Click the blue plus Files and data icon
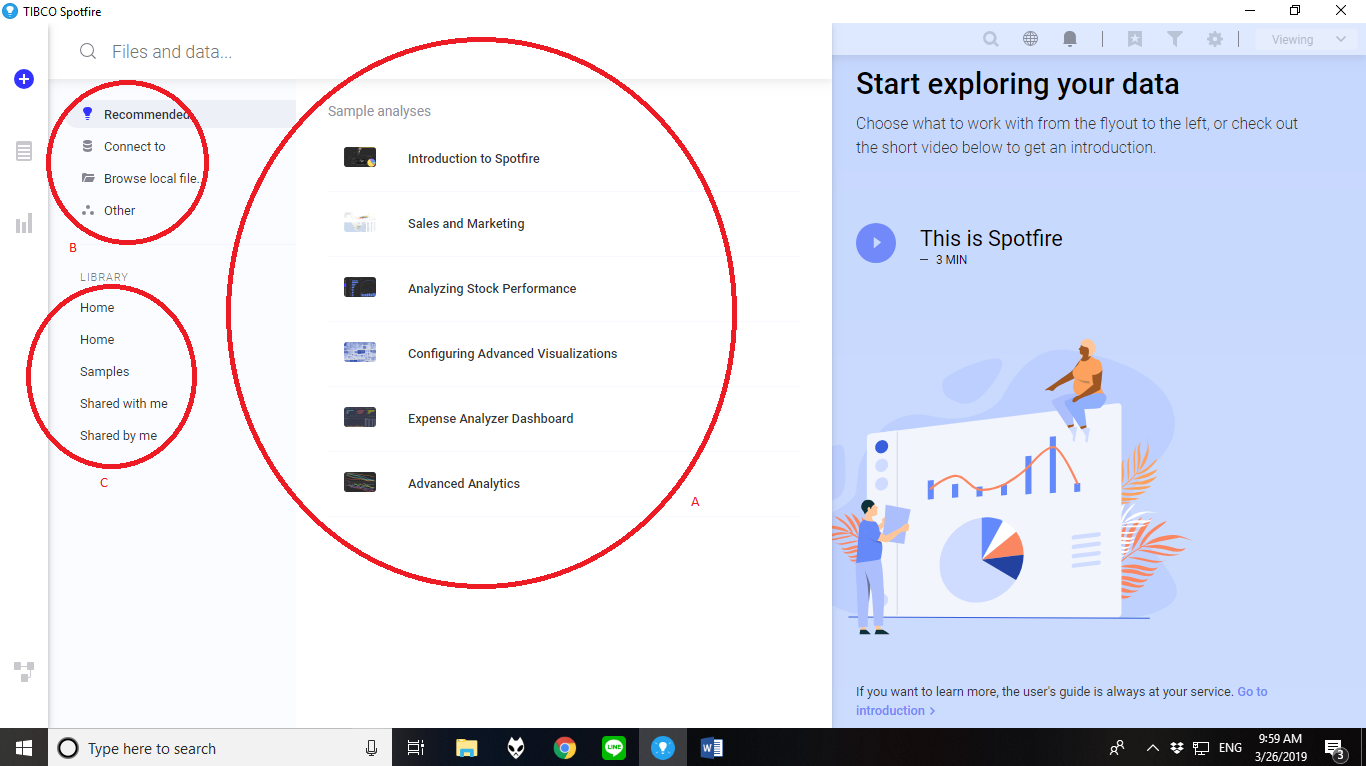 point(24,79)
